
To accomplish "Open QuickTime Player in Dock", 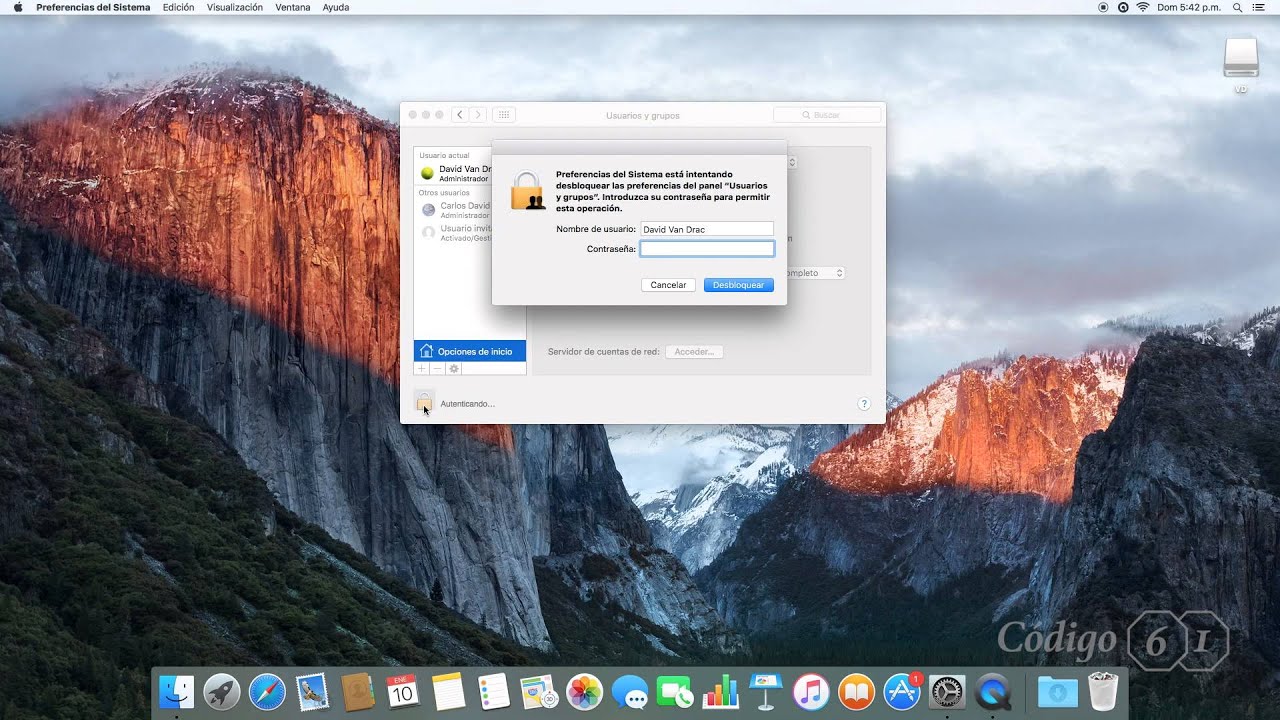I will (x=993, y=691).
